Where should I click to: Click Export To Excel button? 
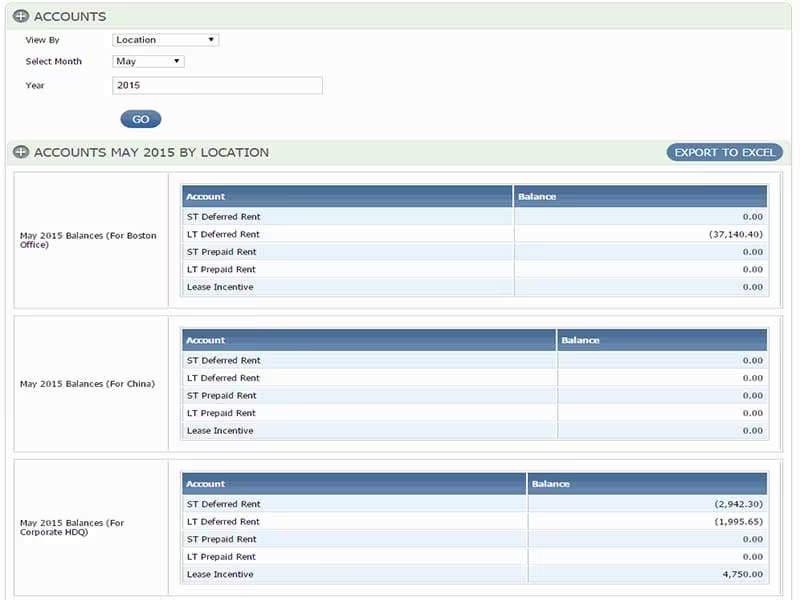tap(724, 152)
